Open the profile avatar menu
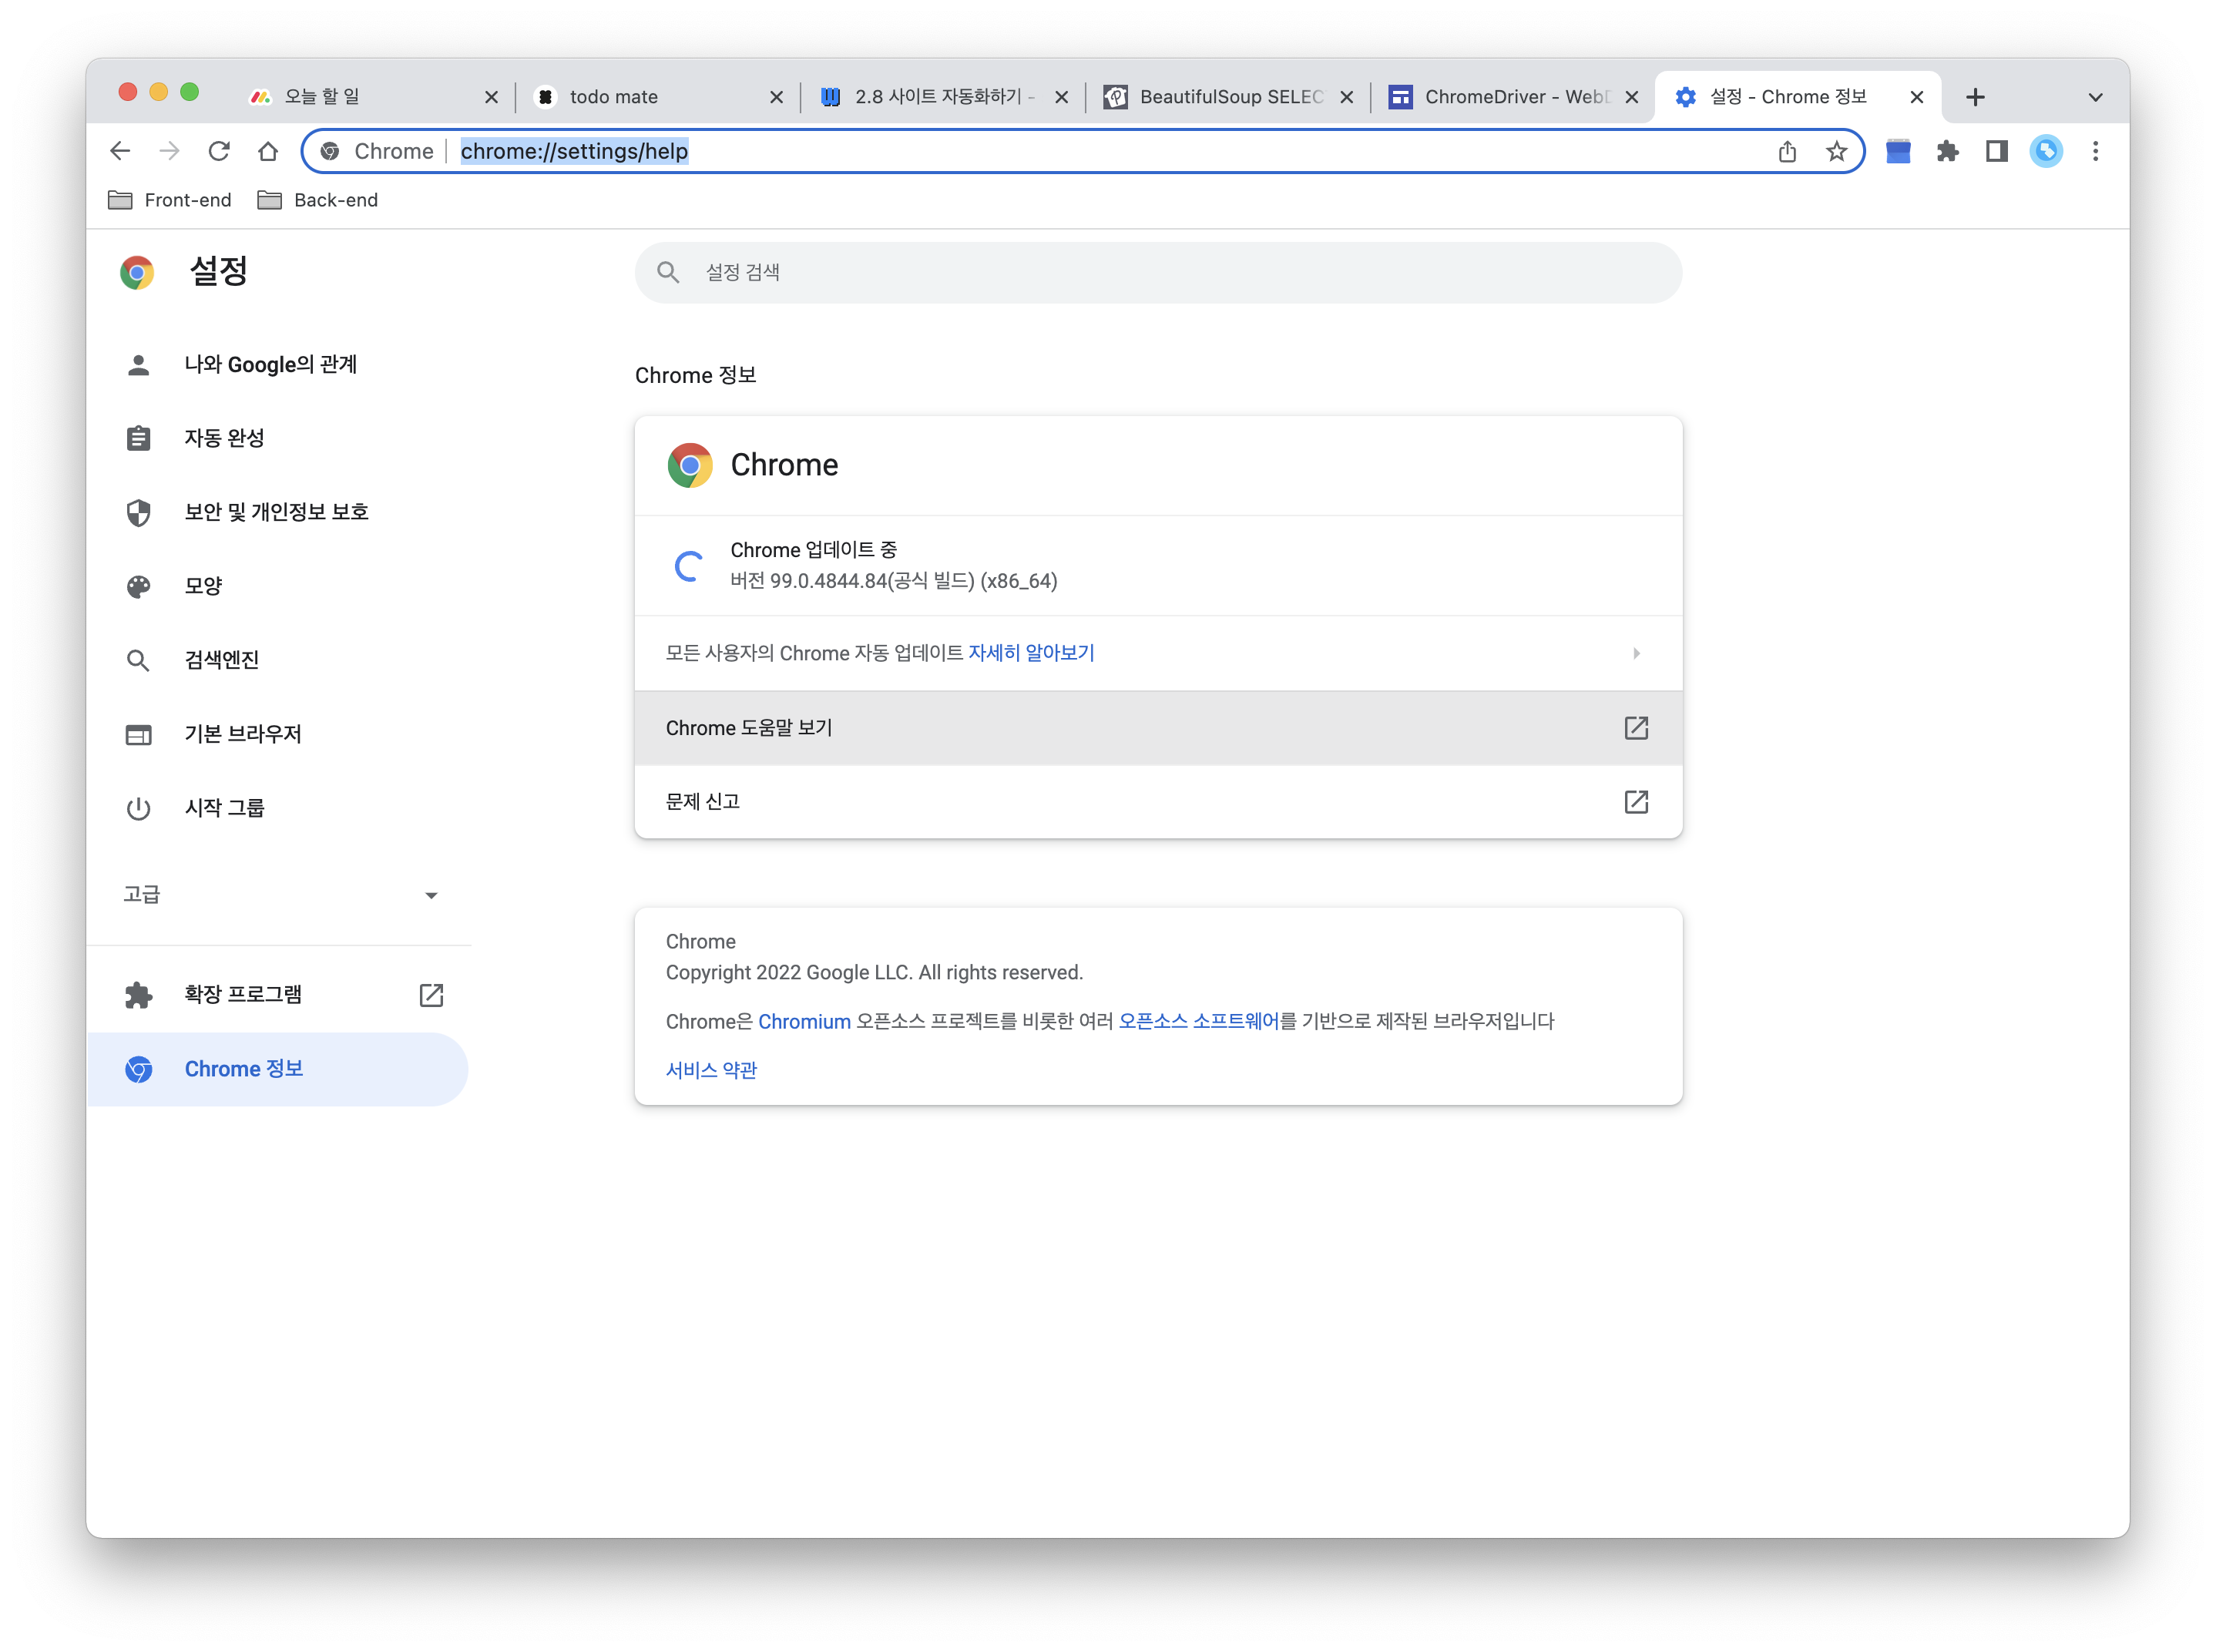The image size is (2216, 1652). [x=2045, y=151]
